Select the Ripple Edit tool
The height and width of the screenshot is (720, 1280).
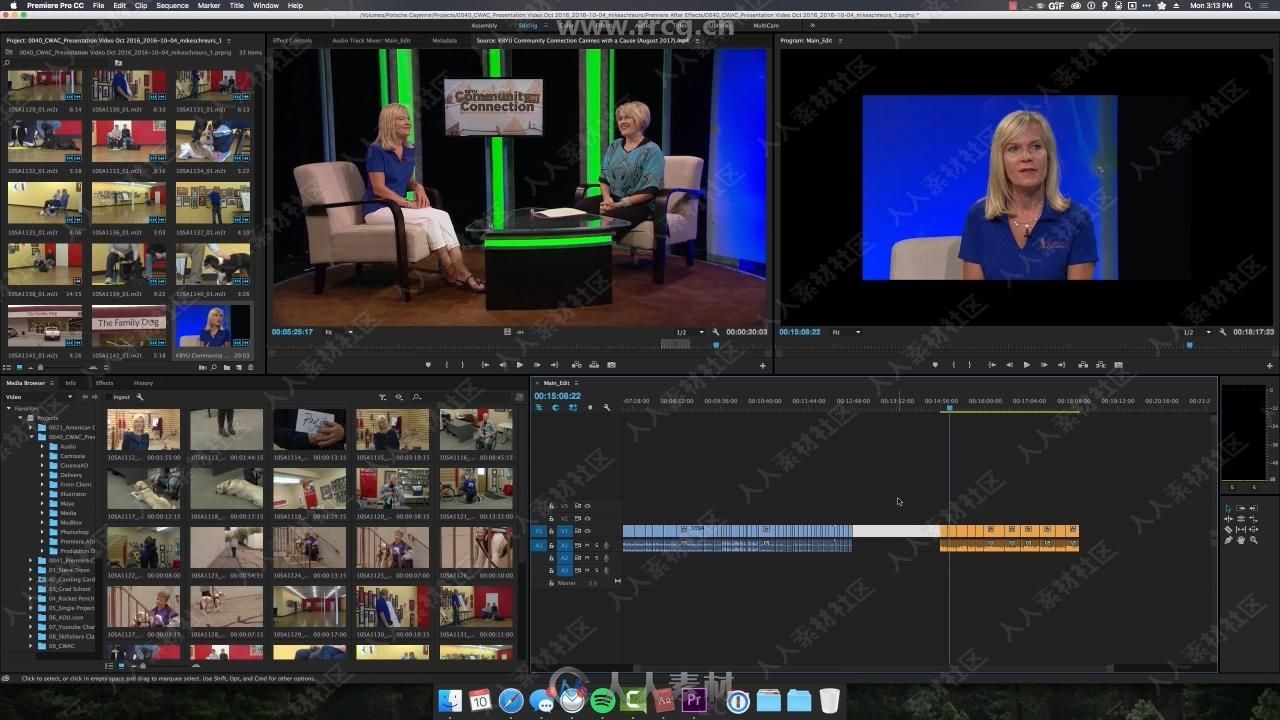[x=1228, y=519]
